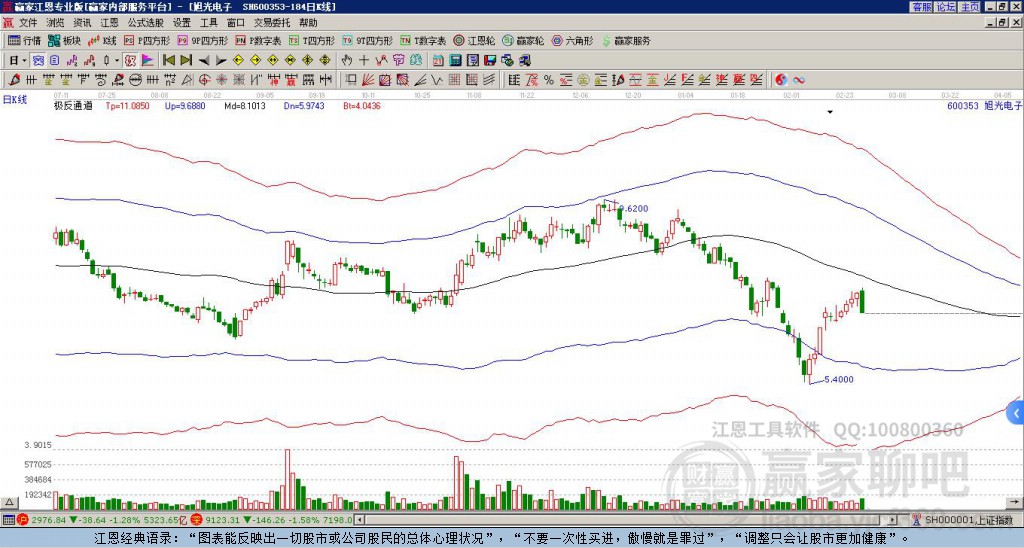Viewport: 1024px width, 548px height.
Task: Toggle the 权 adjustment button
Action: (130, 61)
